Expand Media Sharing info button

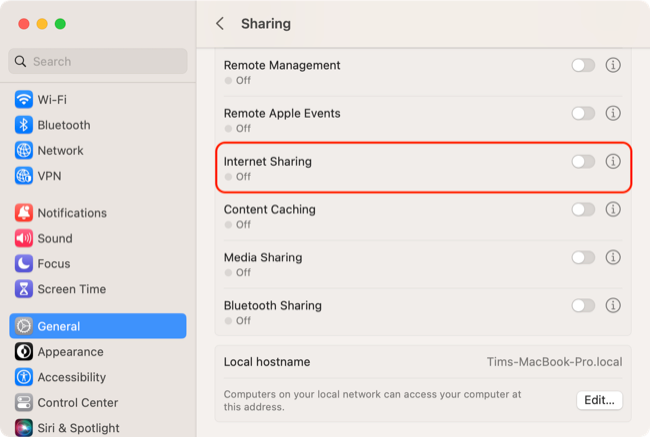(x=613, y=258)
